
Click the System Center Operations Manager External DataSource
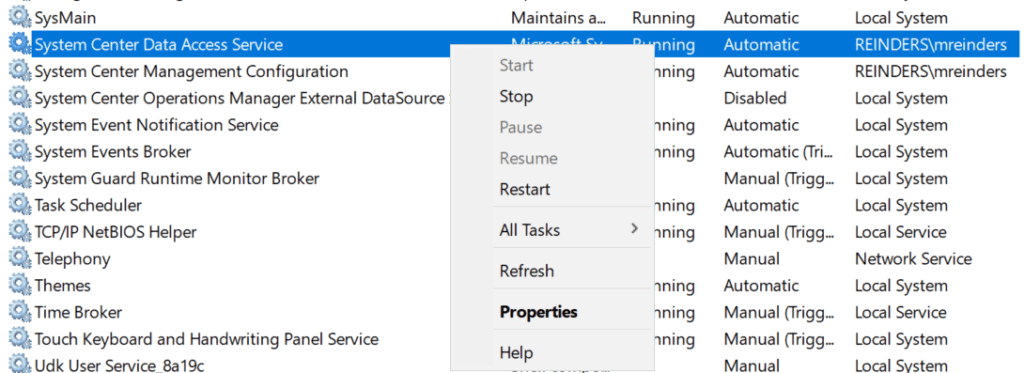click(x=240, y=98)
